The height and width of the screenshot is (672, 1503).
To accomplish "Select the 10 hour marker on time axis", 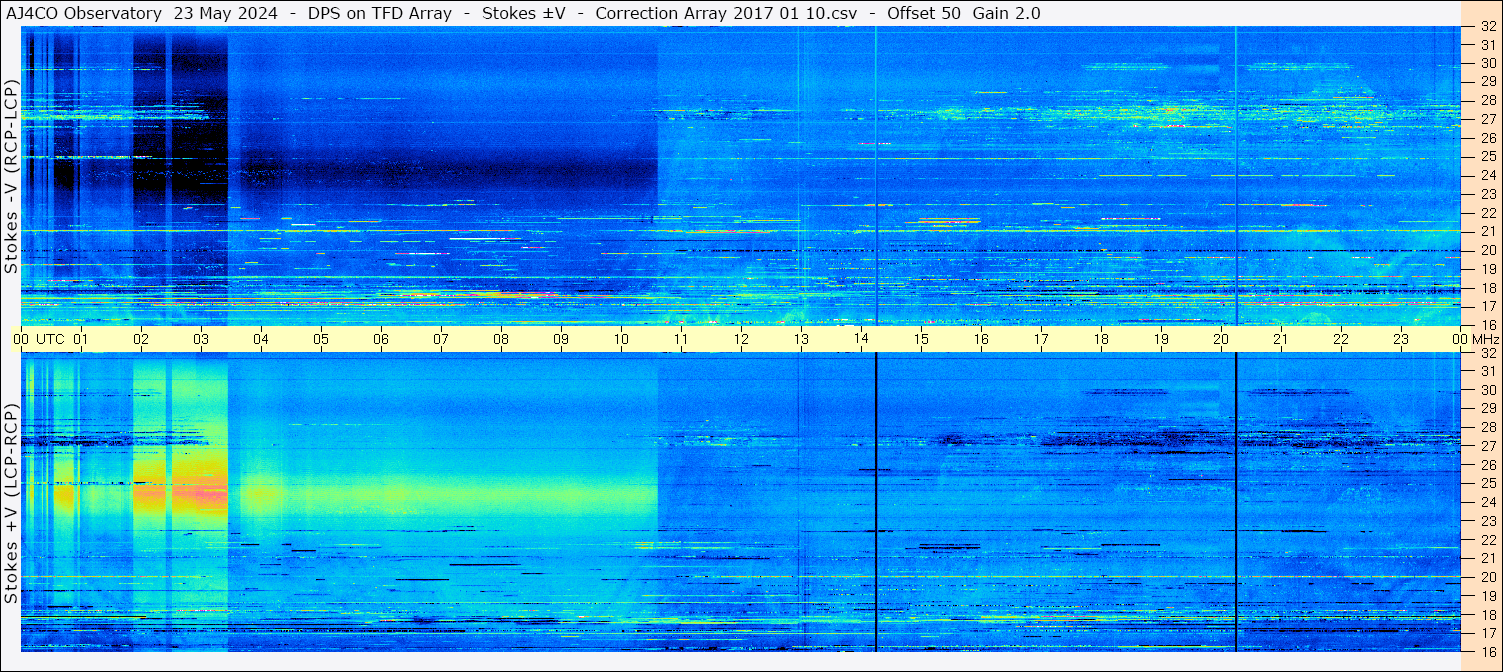I will click(621, 339).
